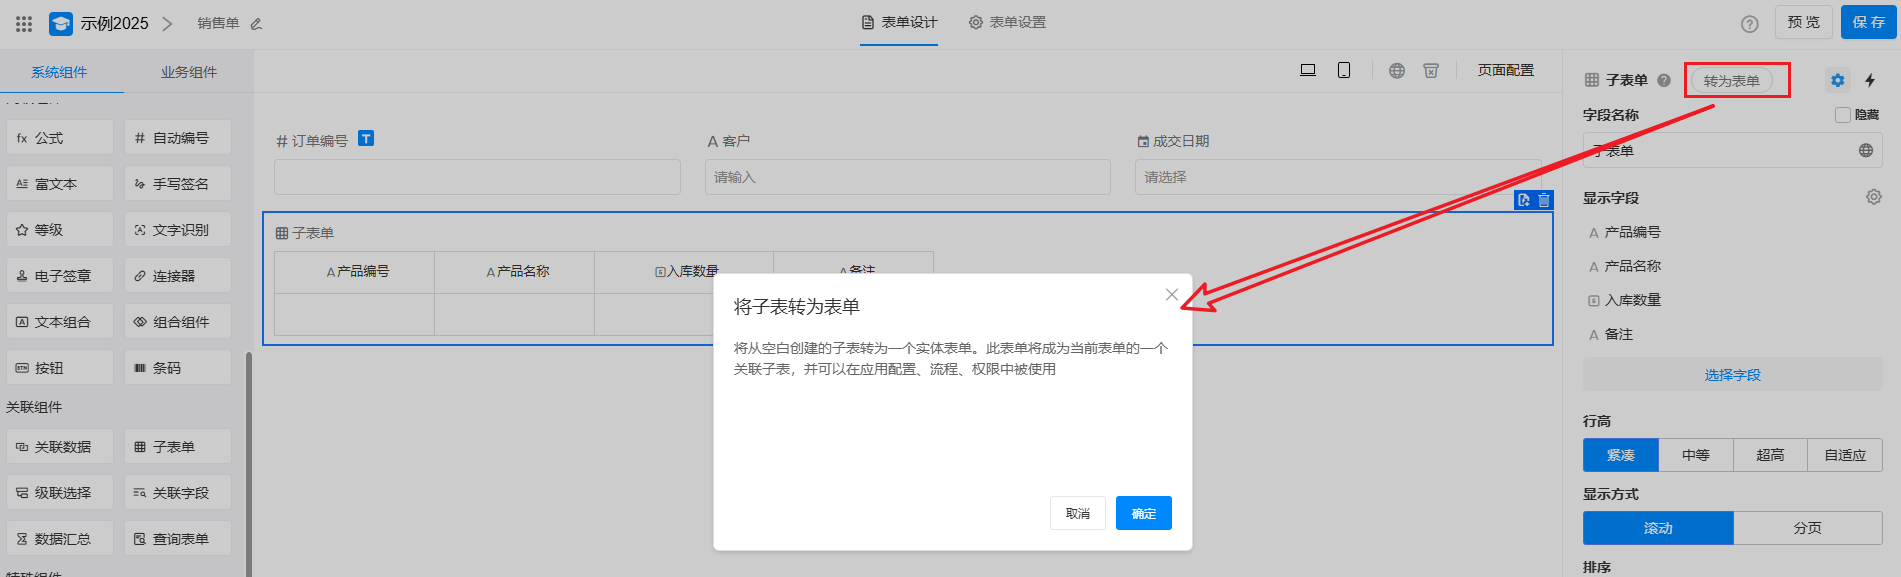The image size is (1901, 577).
Task: Open the 表单设置 tab
Action: tap(1007, 22)
